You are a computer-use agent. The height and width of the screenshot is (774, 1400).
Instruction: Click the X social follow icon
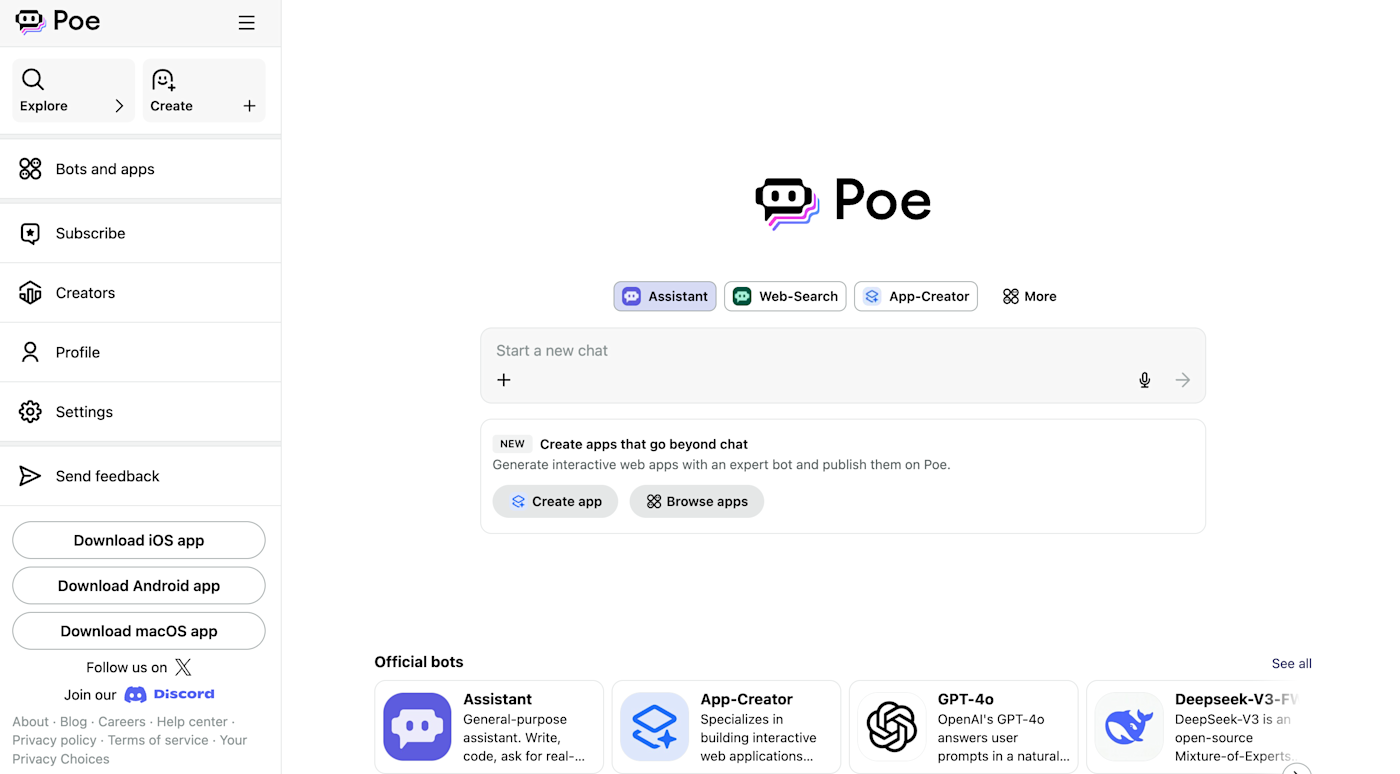pos(183,667)
